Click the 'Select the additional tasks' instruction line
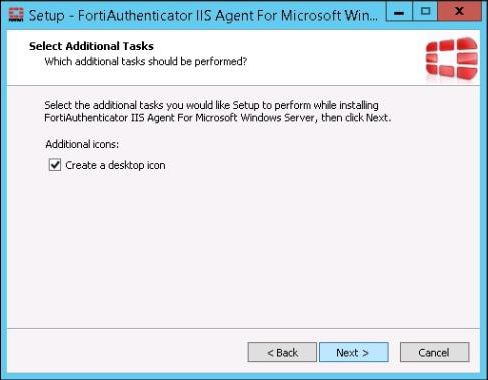 (x=211, y=105)
